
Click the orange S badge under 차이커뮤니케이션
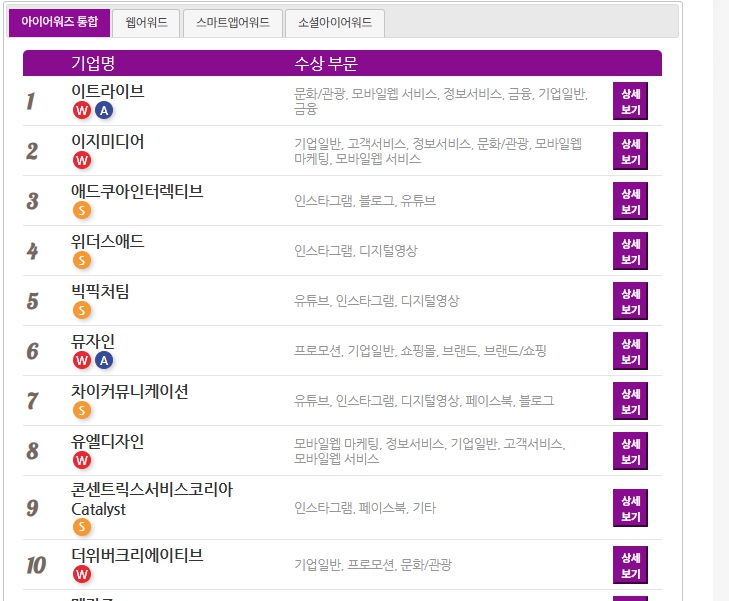tap(82, 410)
